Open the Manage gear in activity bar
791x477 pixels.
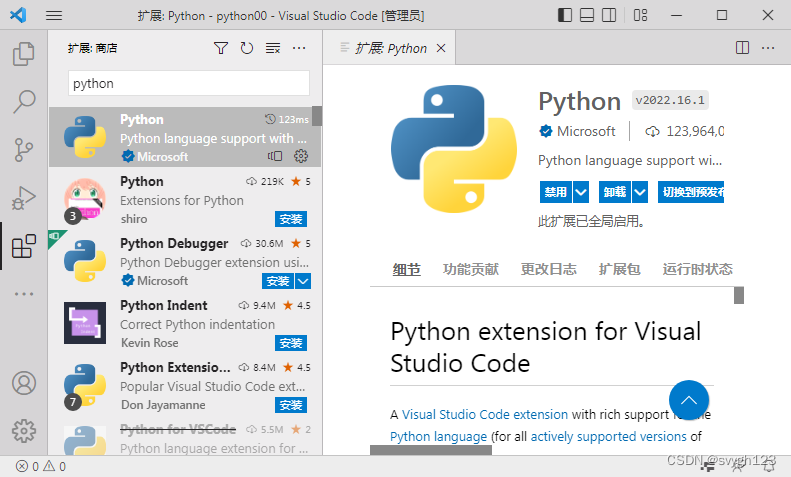[24, 431]
